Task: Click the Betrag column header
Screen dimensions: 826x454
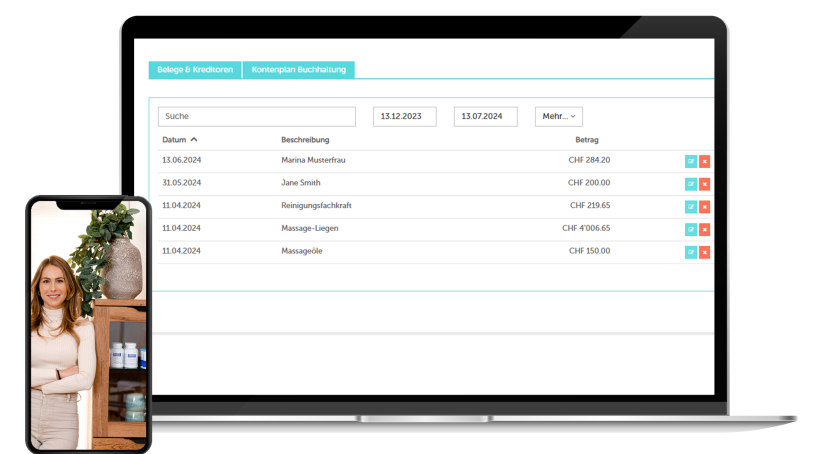Action: pos(586,140)
